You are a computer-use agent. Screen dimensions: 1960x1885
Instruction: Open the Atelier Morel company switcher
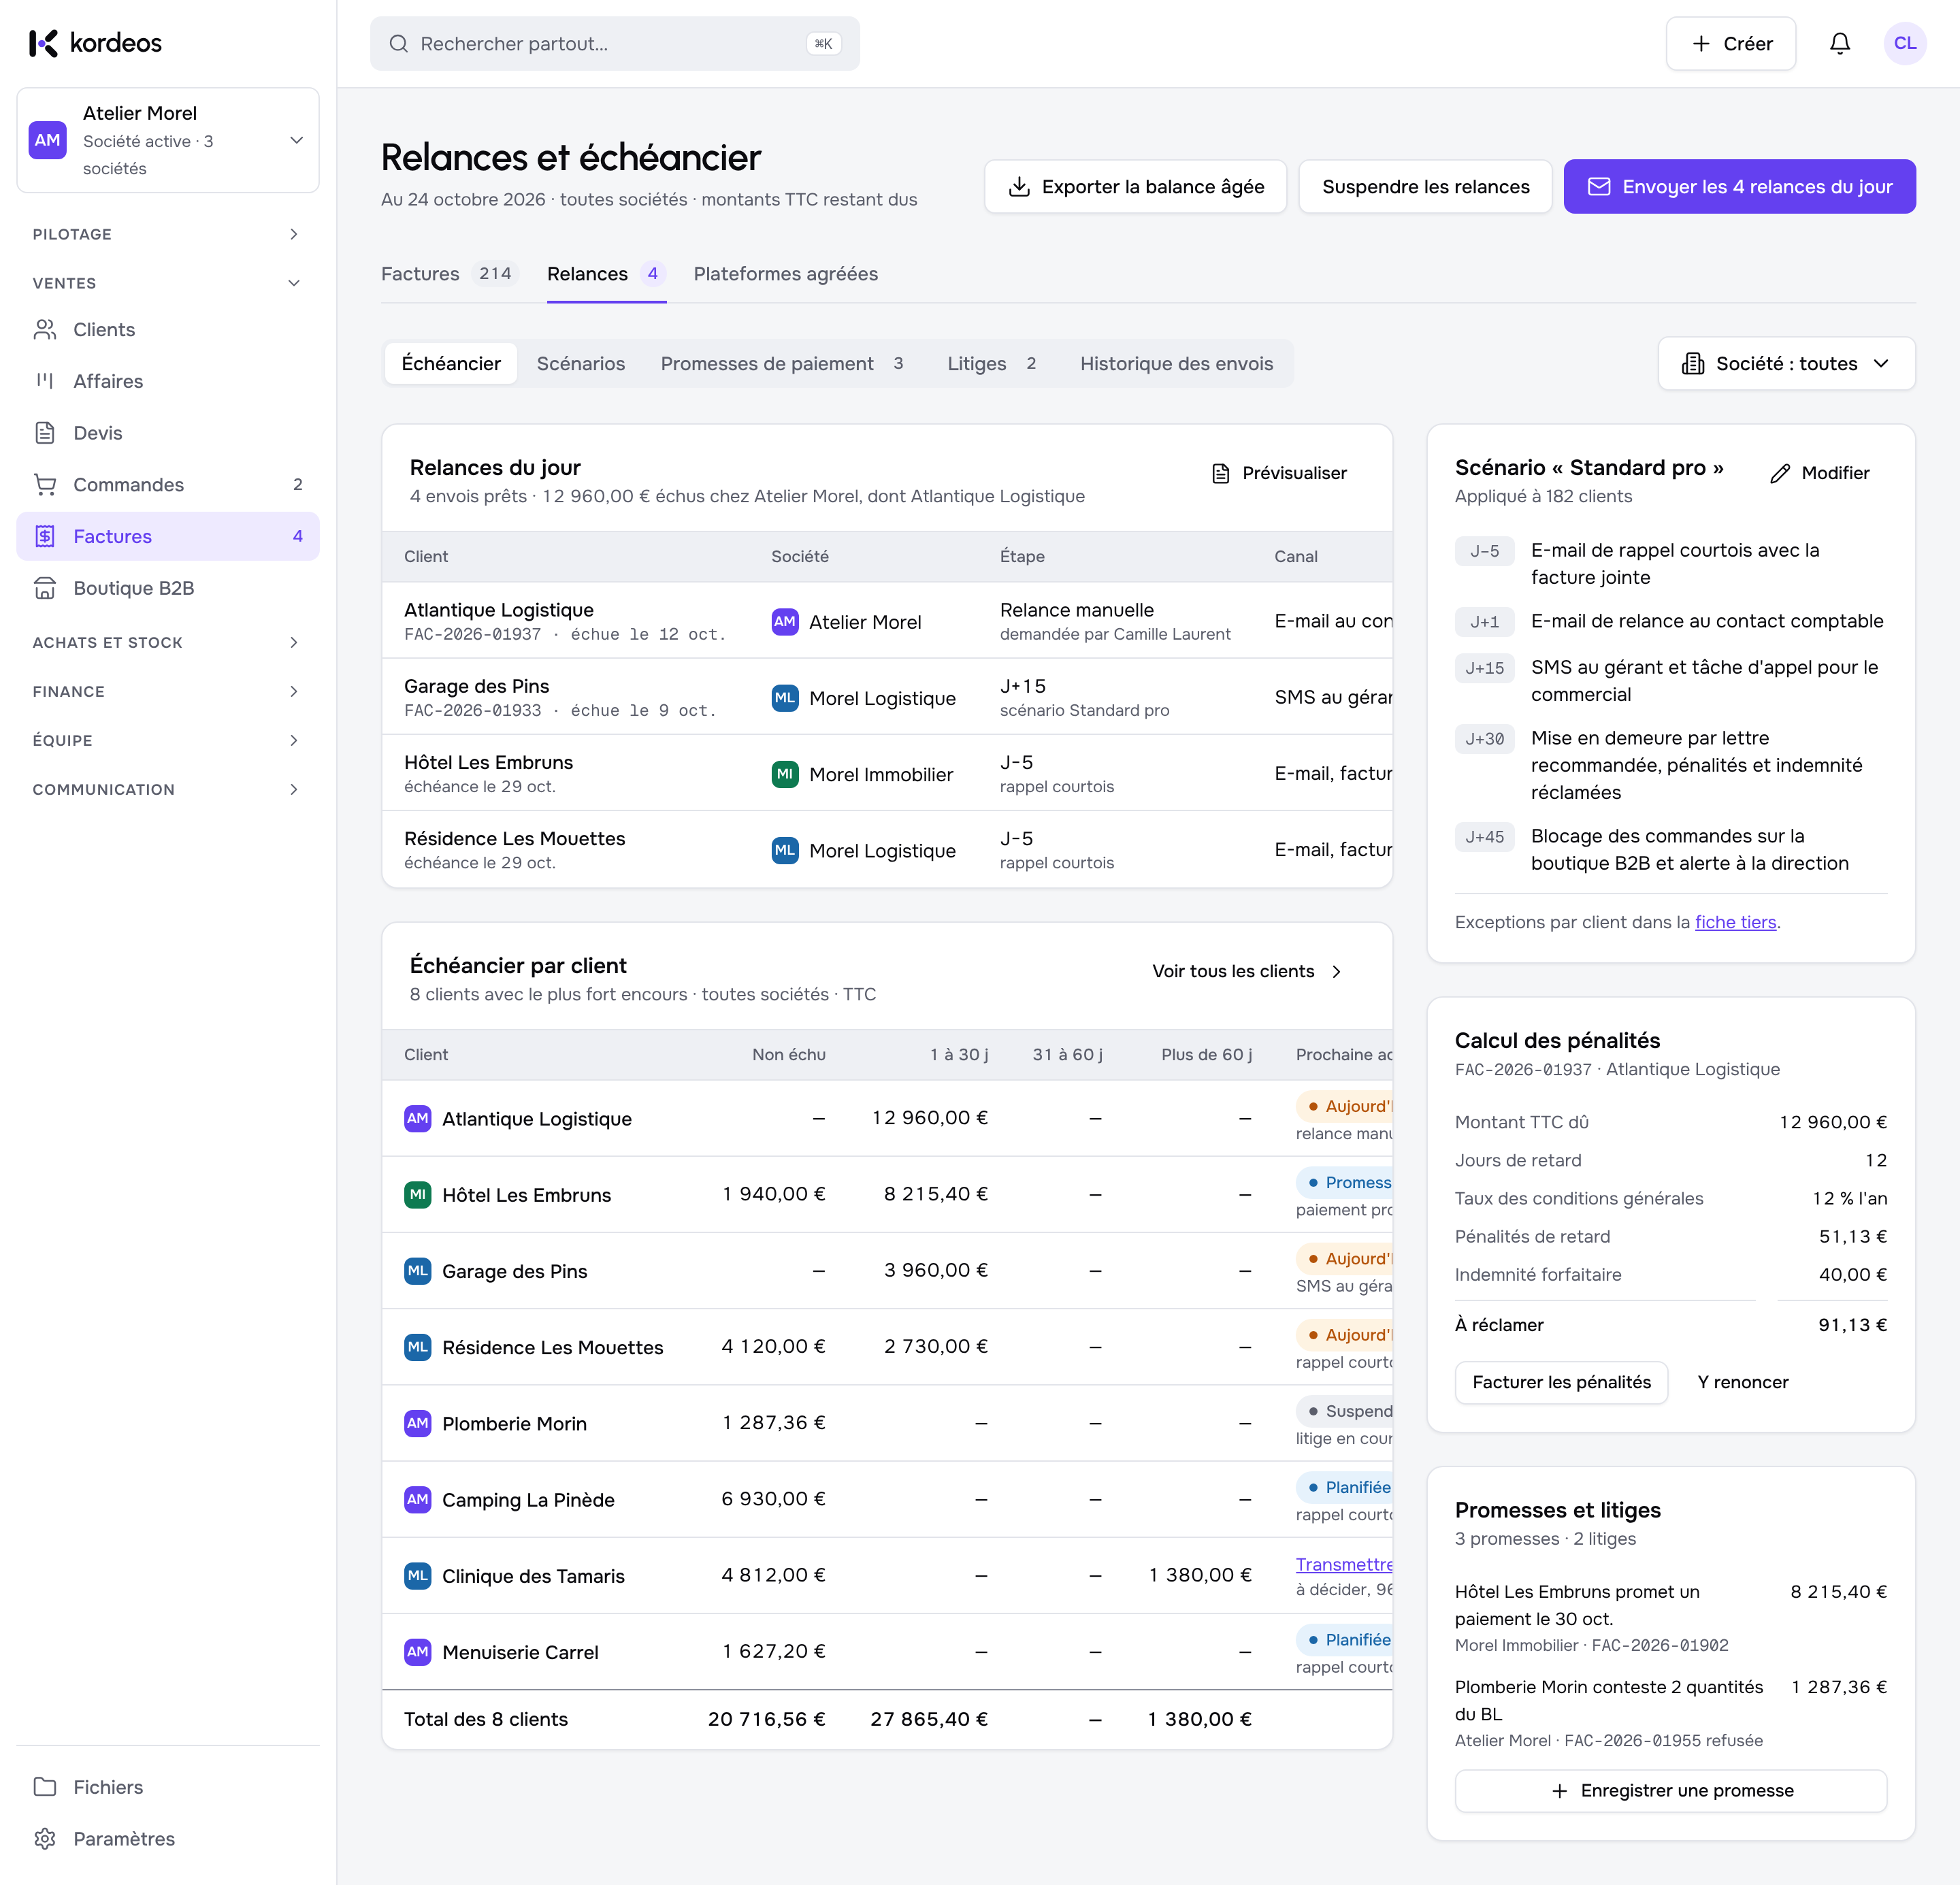coord(168,140)
